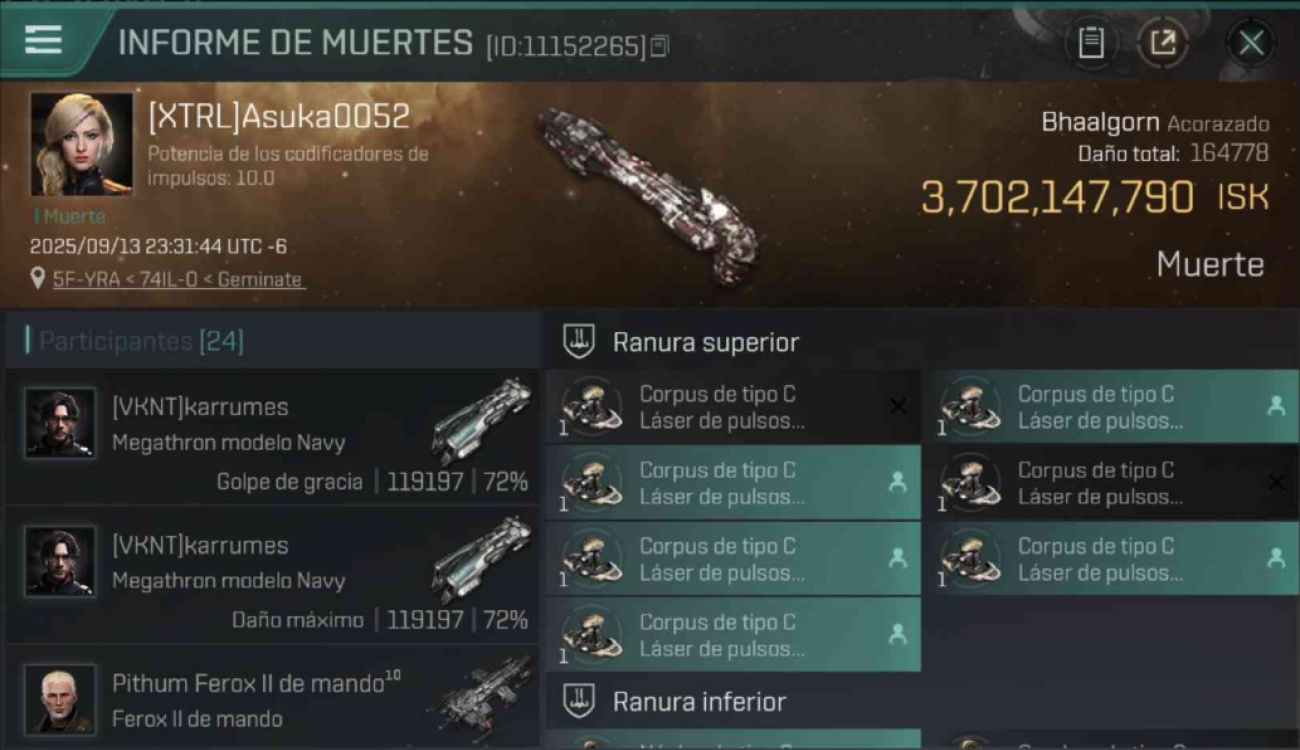Click Megathron Navy ship icon in first row

coord(482,420)
